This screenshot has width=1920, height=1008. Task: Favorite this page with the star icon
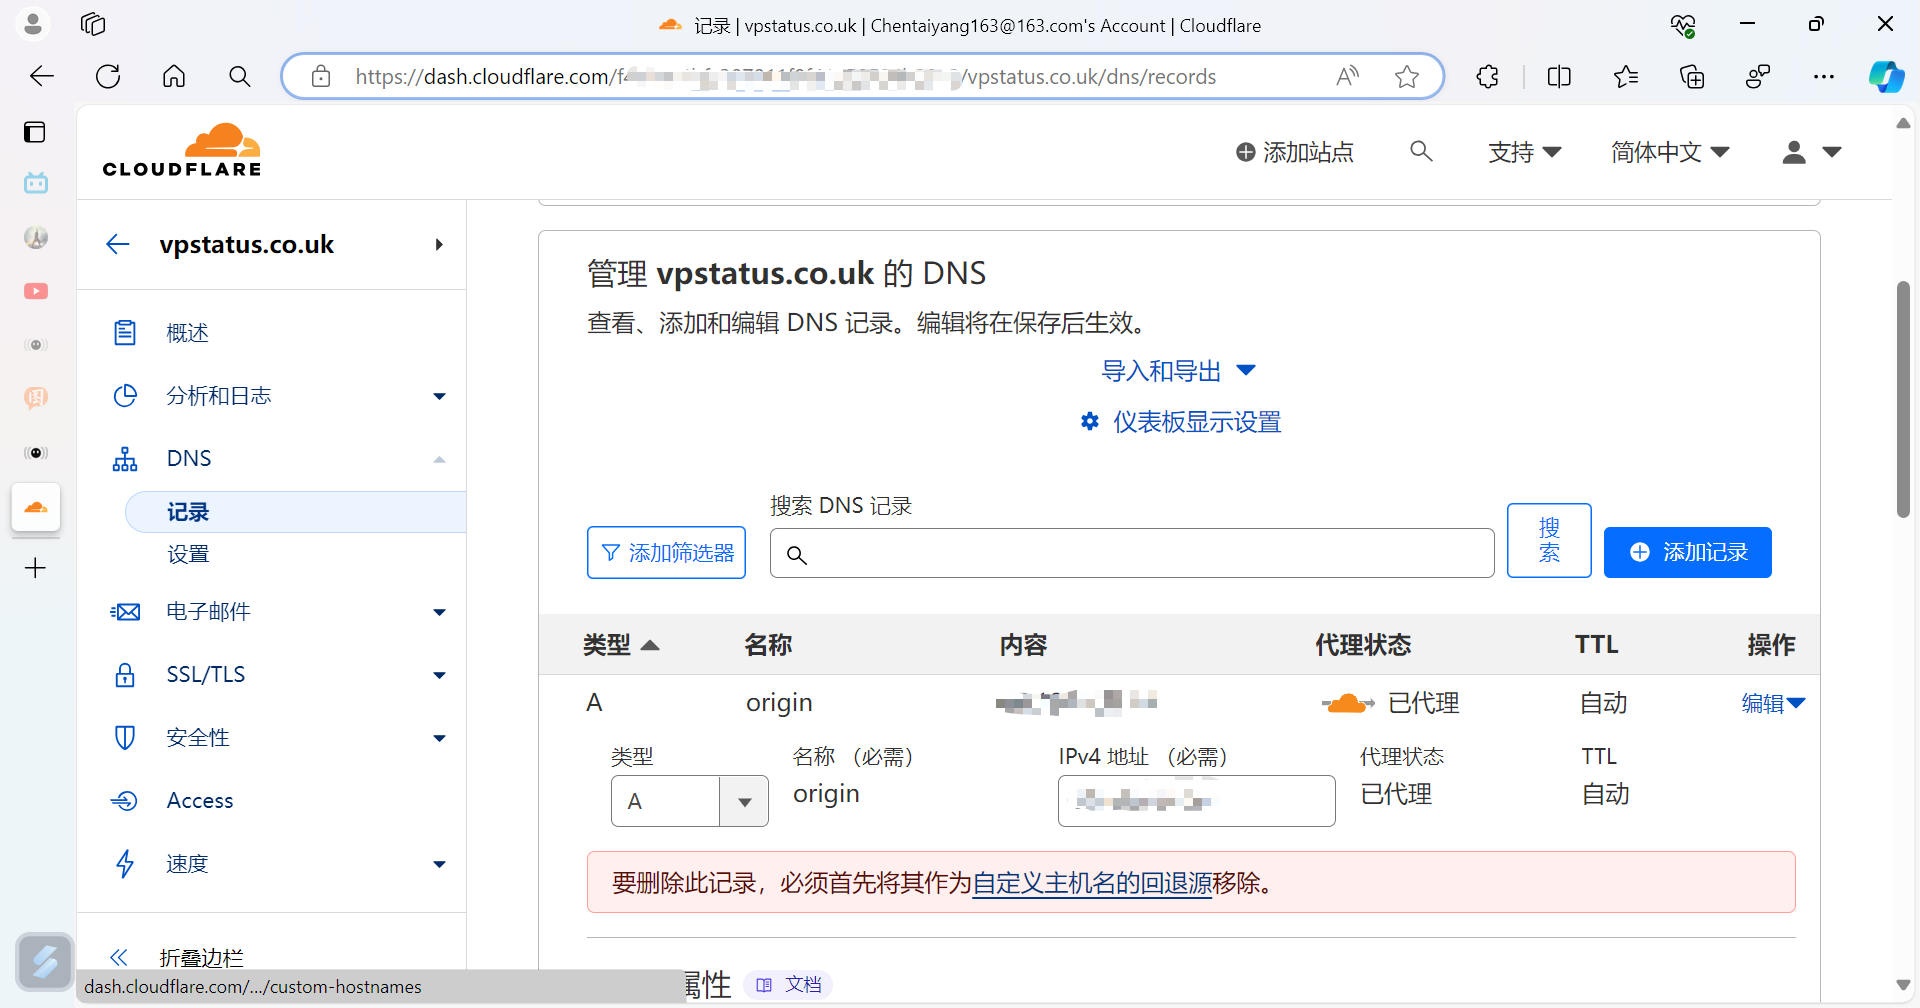[x=1407, y=76]
